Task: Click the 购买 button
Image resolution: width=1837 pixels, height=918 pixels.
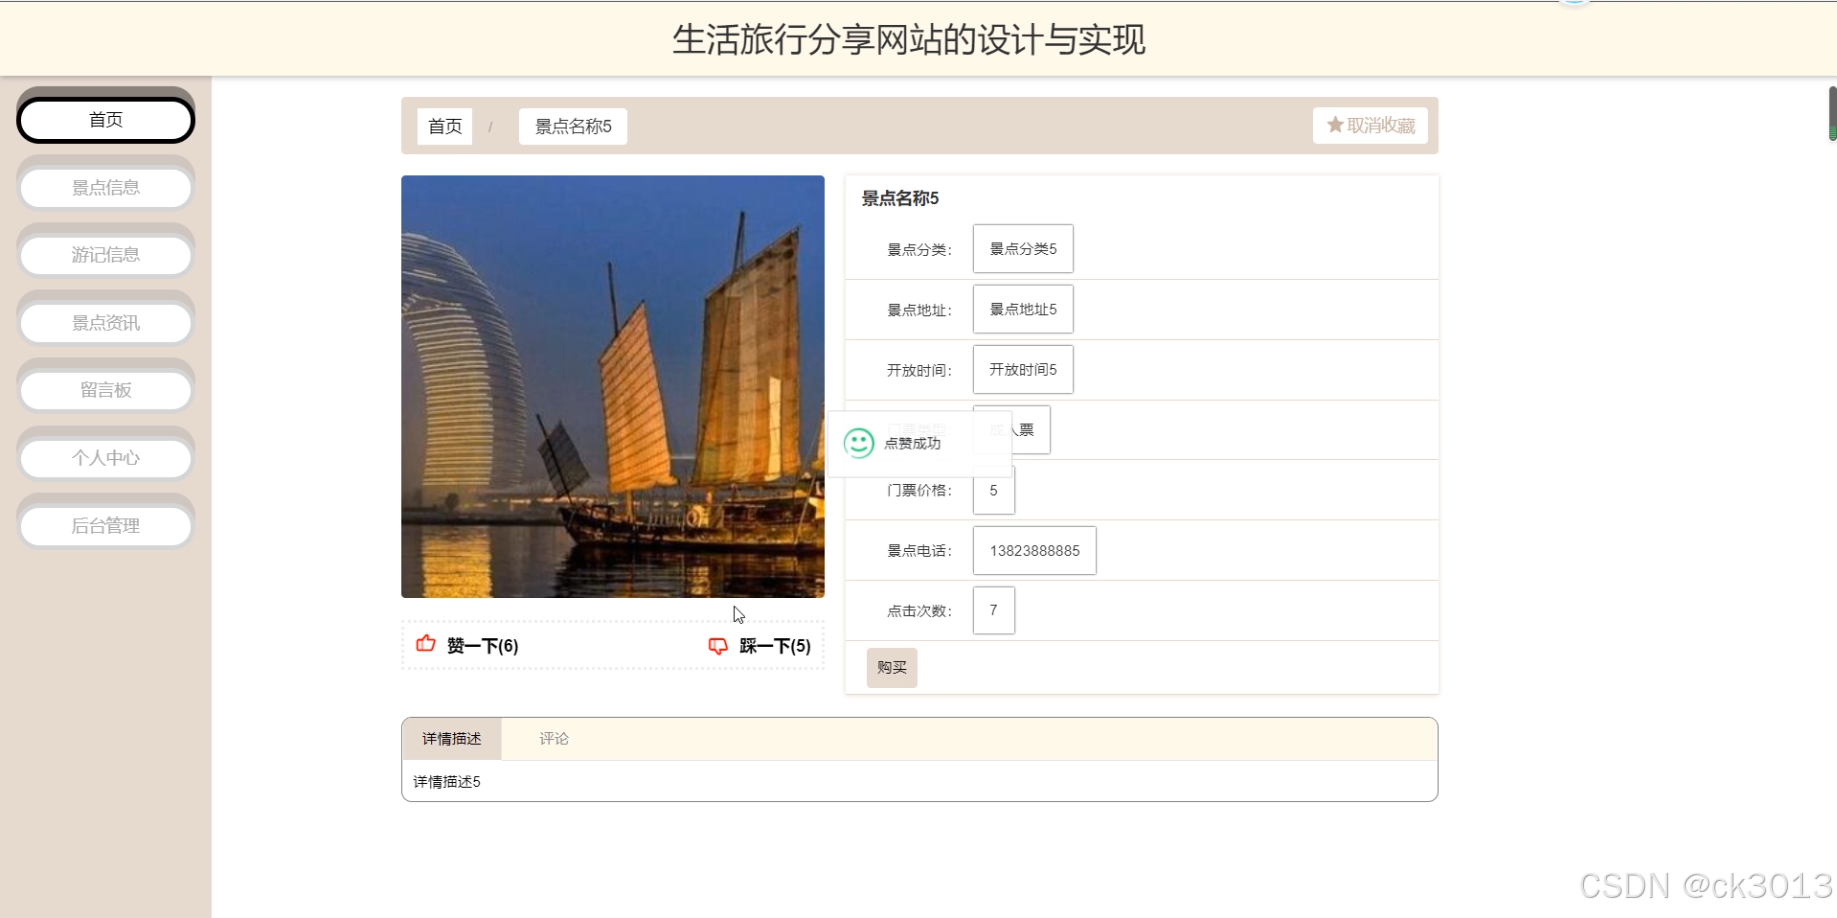Action: (892, 667)
